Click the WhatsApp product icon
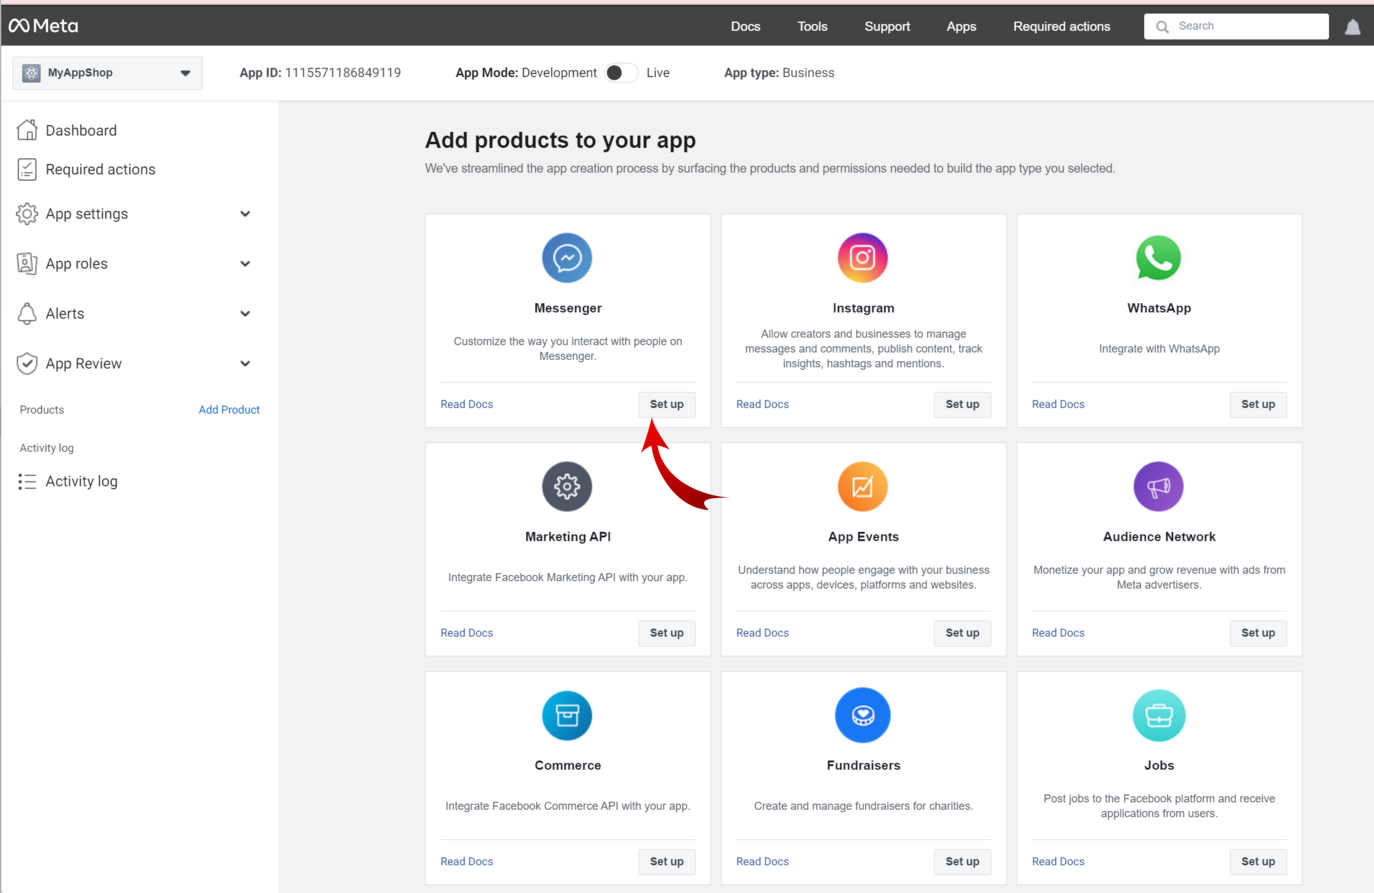 (1158, 258)
